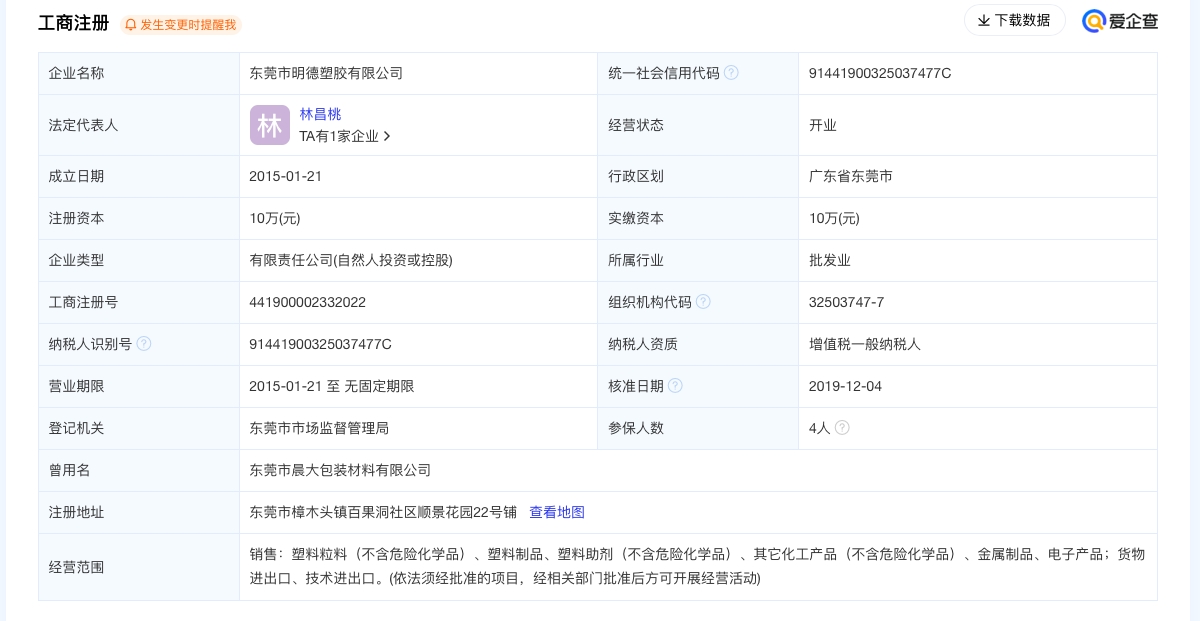Click approval date 2019-12-04
Viewport: 1200px width, 621px height.
point(846,386)
